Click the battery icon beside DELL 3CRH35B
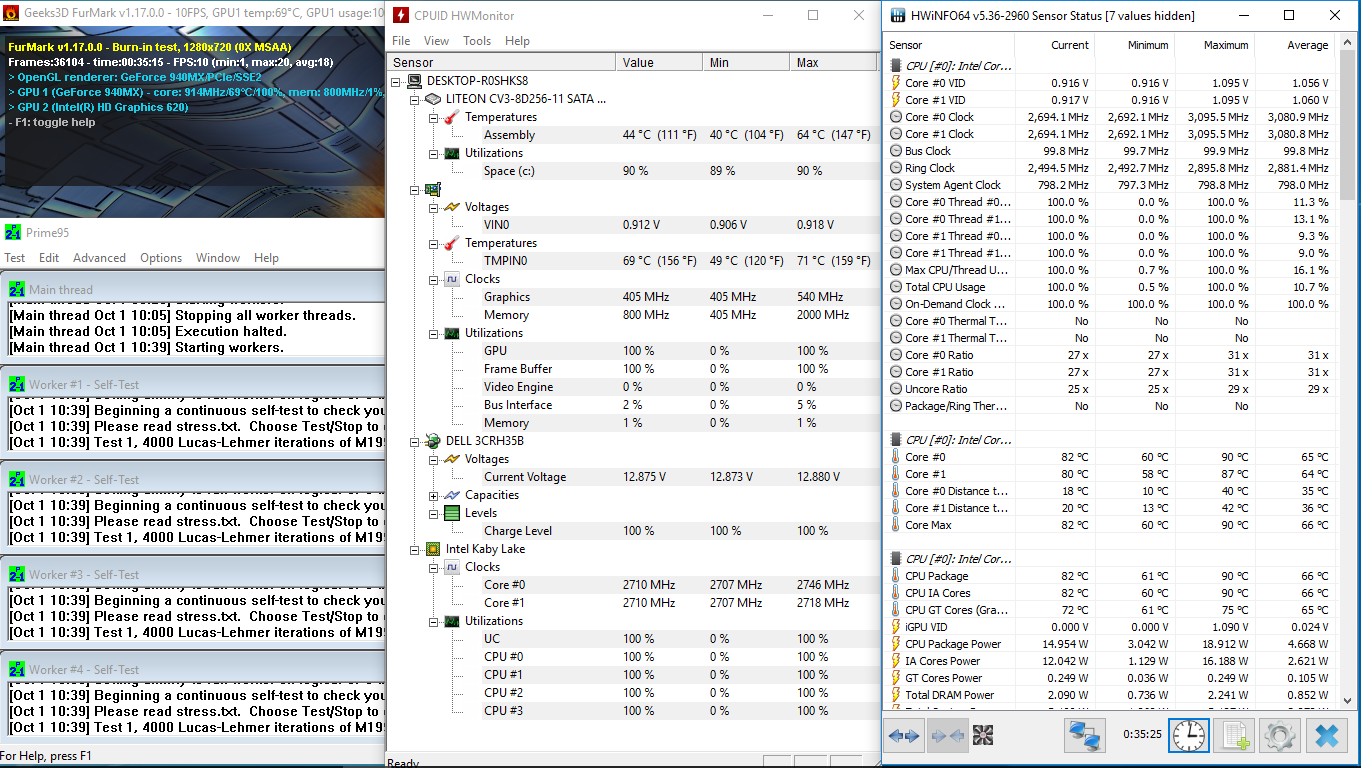This screenshot has width=1361, height=768. (x=433, y=441)
